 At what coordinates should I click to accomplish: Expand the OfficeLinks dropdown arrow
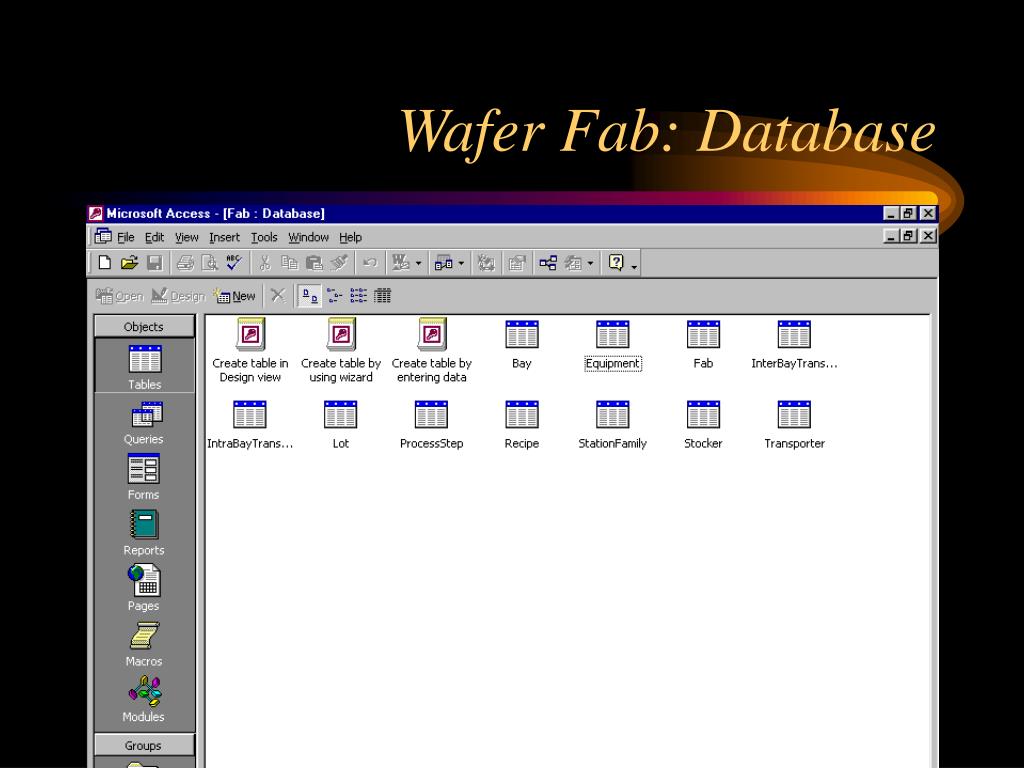[x=419, y=264]
